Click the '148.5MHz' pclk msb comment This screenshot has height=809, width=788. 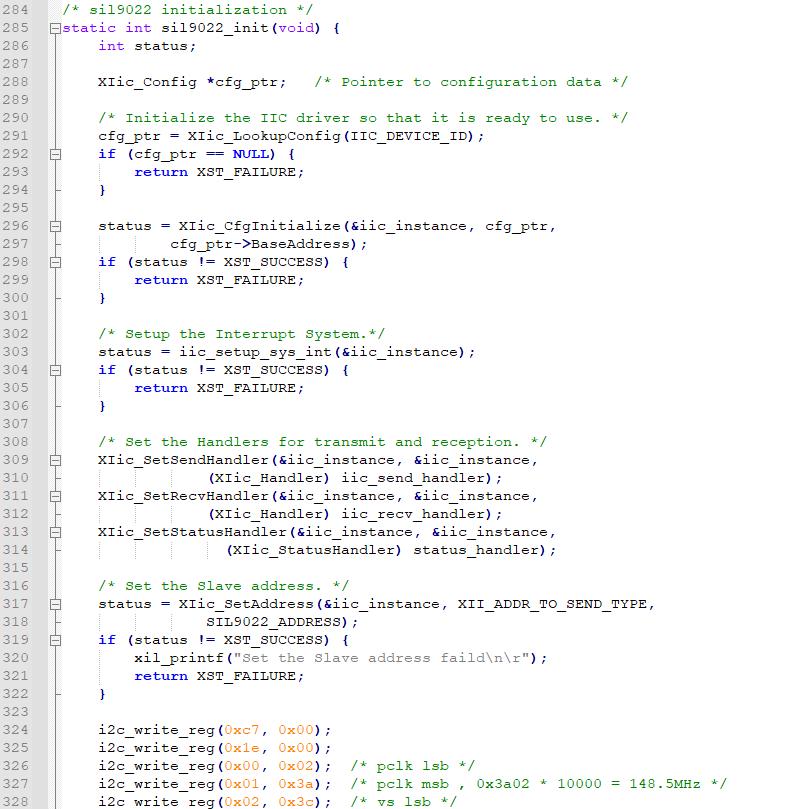(538, 784)
